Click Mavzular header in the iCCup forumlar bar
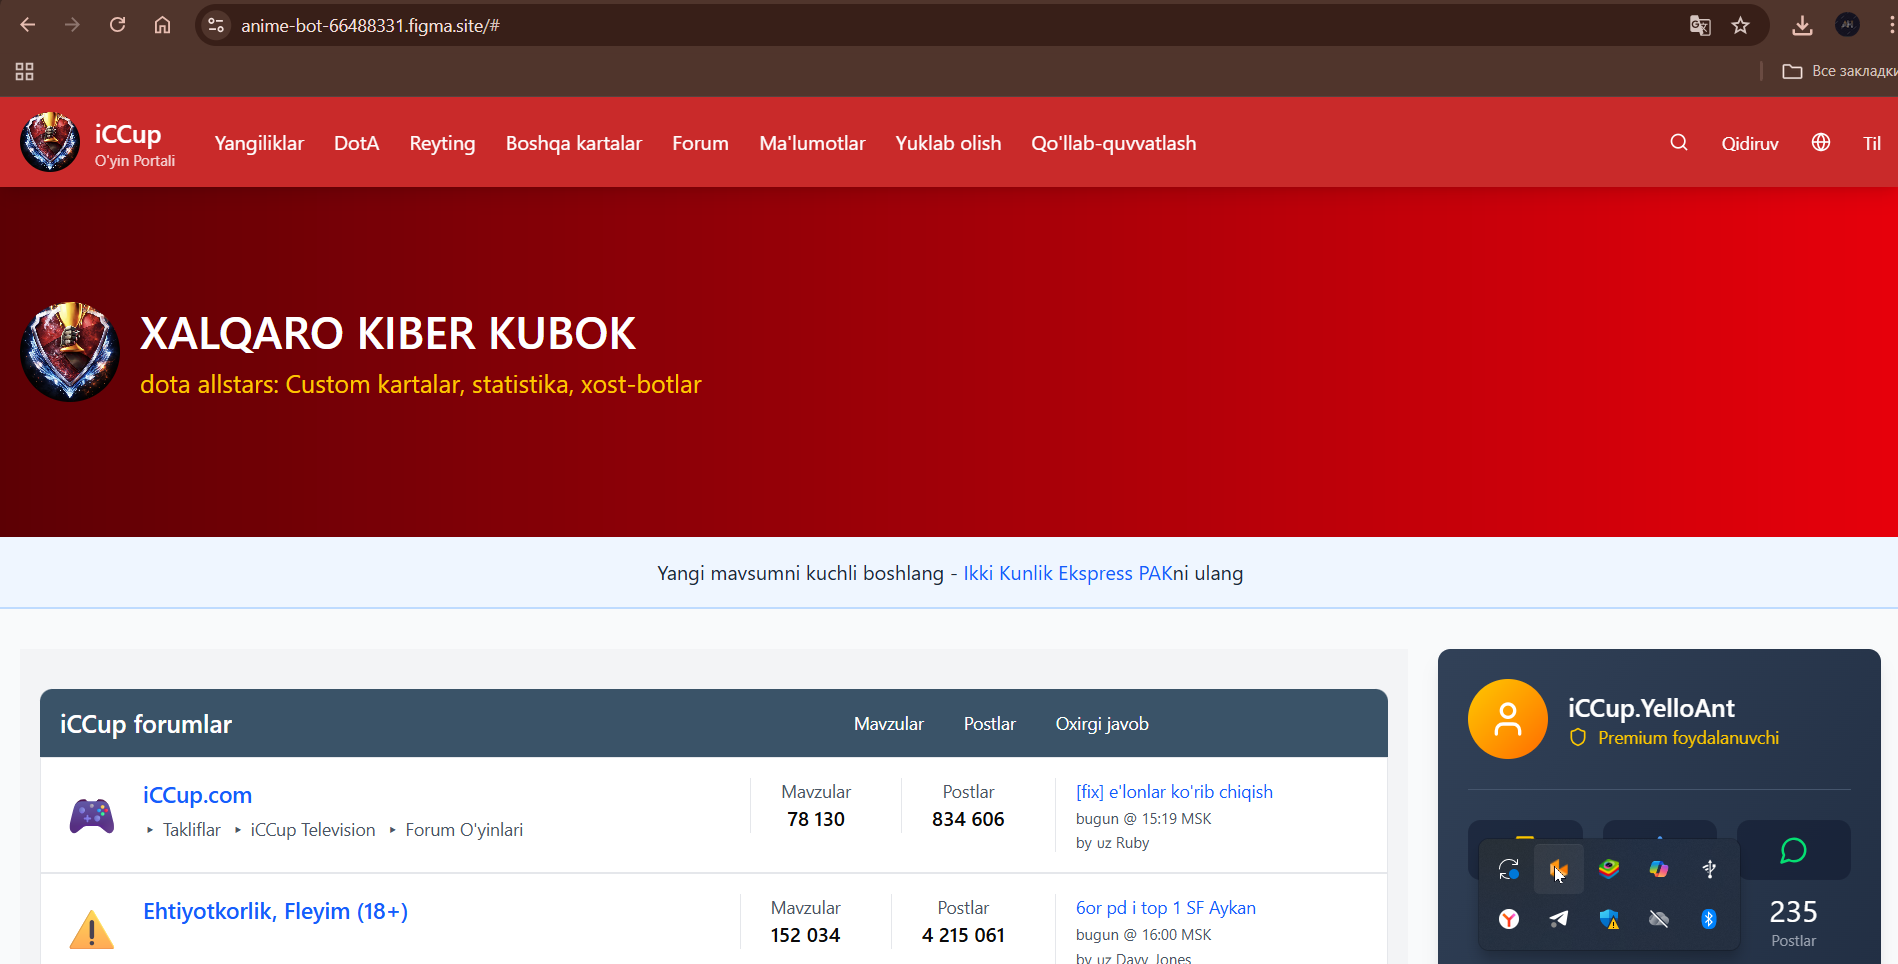 pos(889,724)
